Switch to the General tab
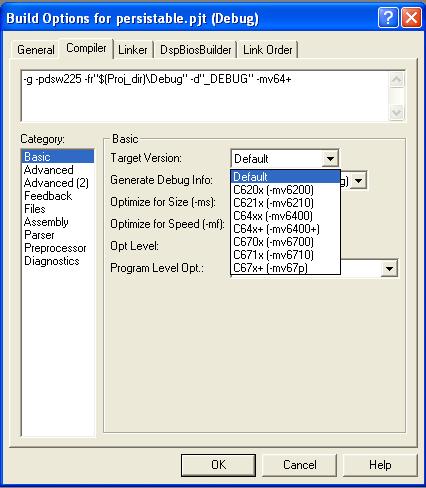Image resolution: width=426 pixels, height=488 pixels. [36, 50]
